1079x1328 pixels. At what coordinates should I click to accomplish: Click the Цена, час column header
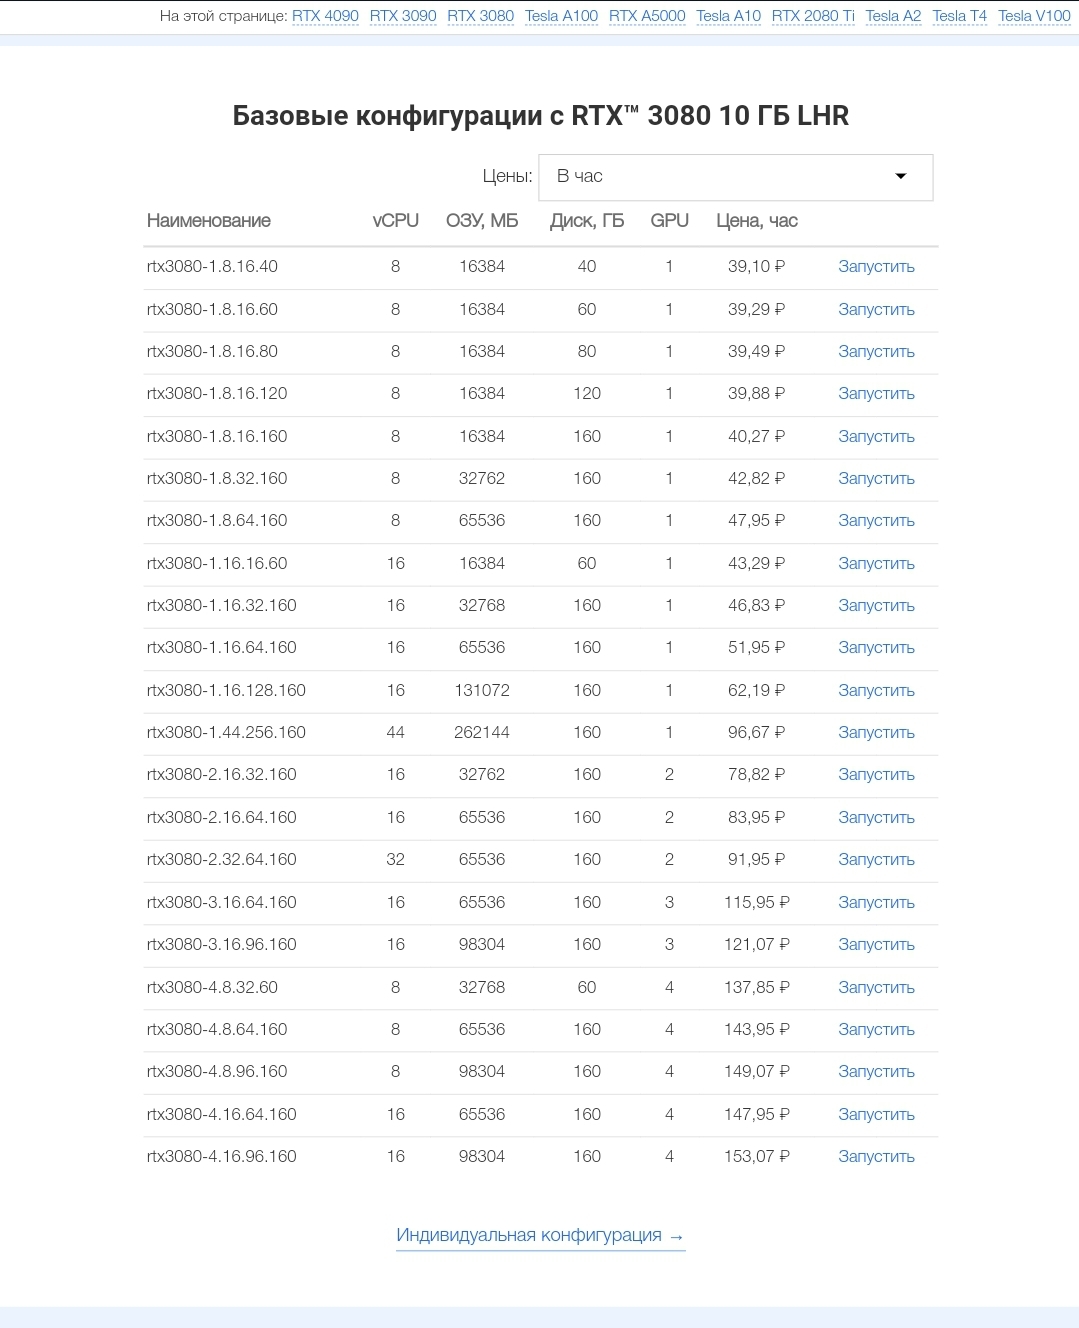coord(757,221)
